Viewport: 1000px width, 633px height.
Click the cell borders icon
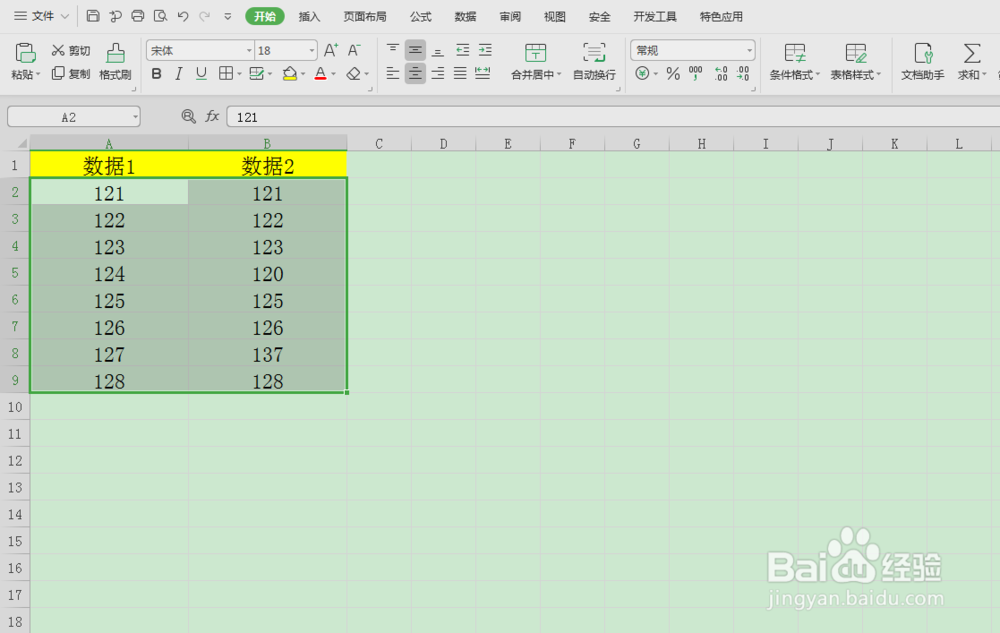[226, 73]
